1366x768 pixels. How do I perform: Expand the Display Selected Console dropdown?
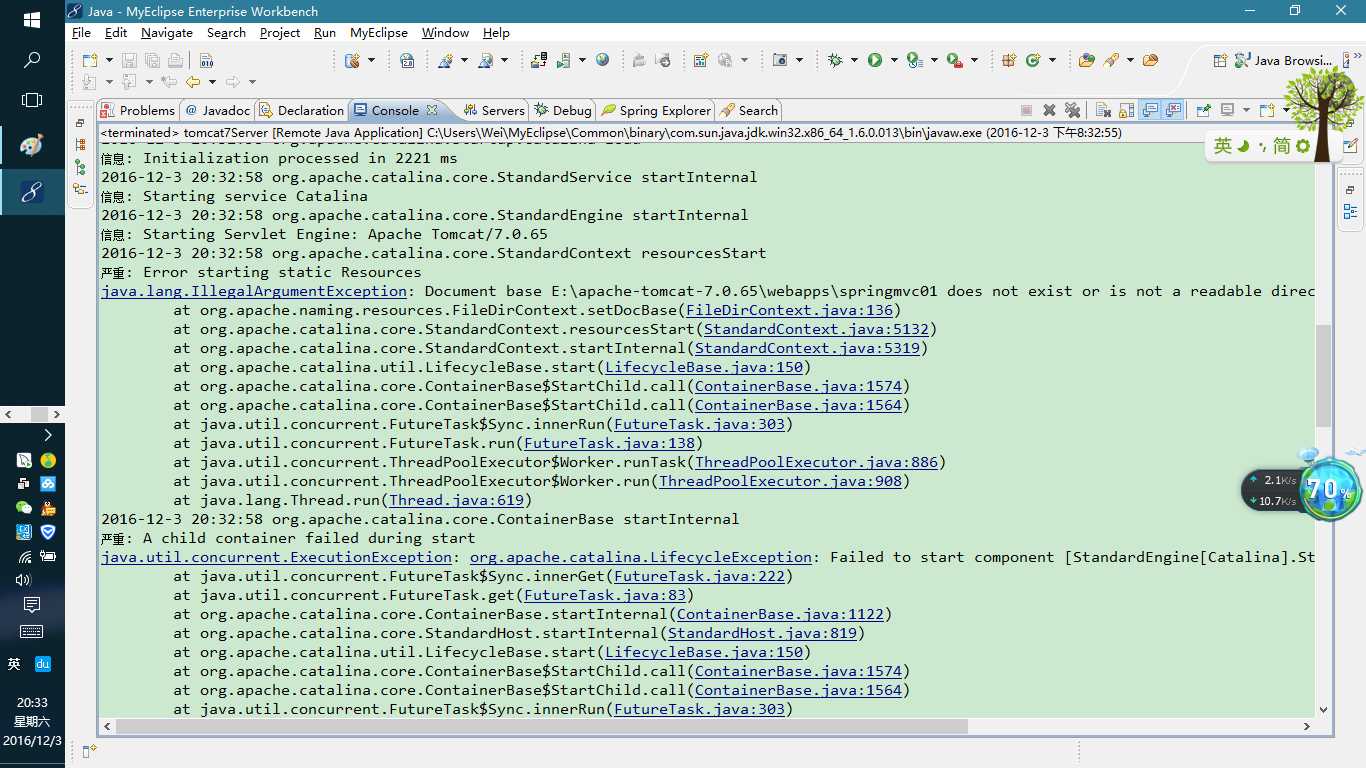[x=1246, y=110]
